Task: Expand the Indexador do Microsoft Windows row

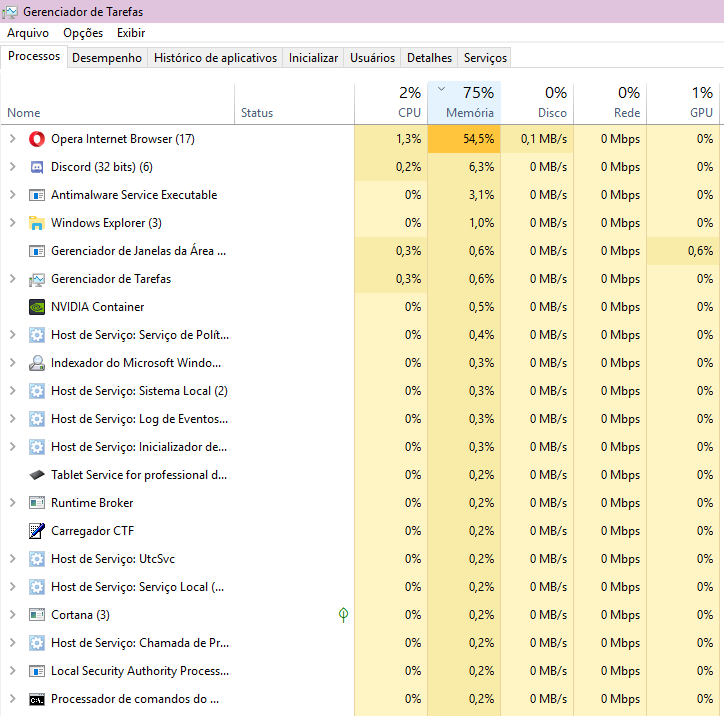Action: [13, 363]
